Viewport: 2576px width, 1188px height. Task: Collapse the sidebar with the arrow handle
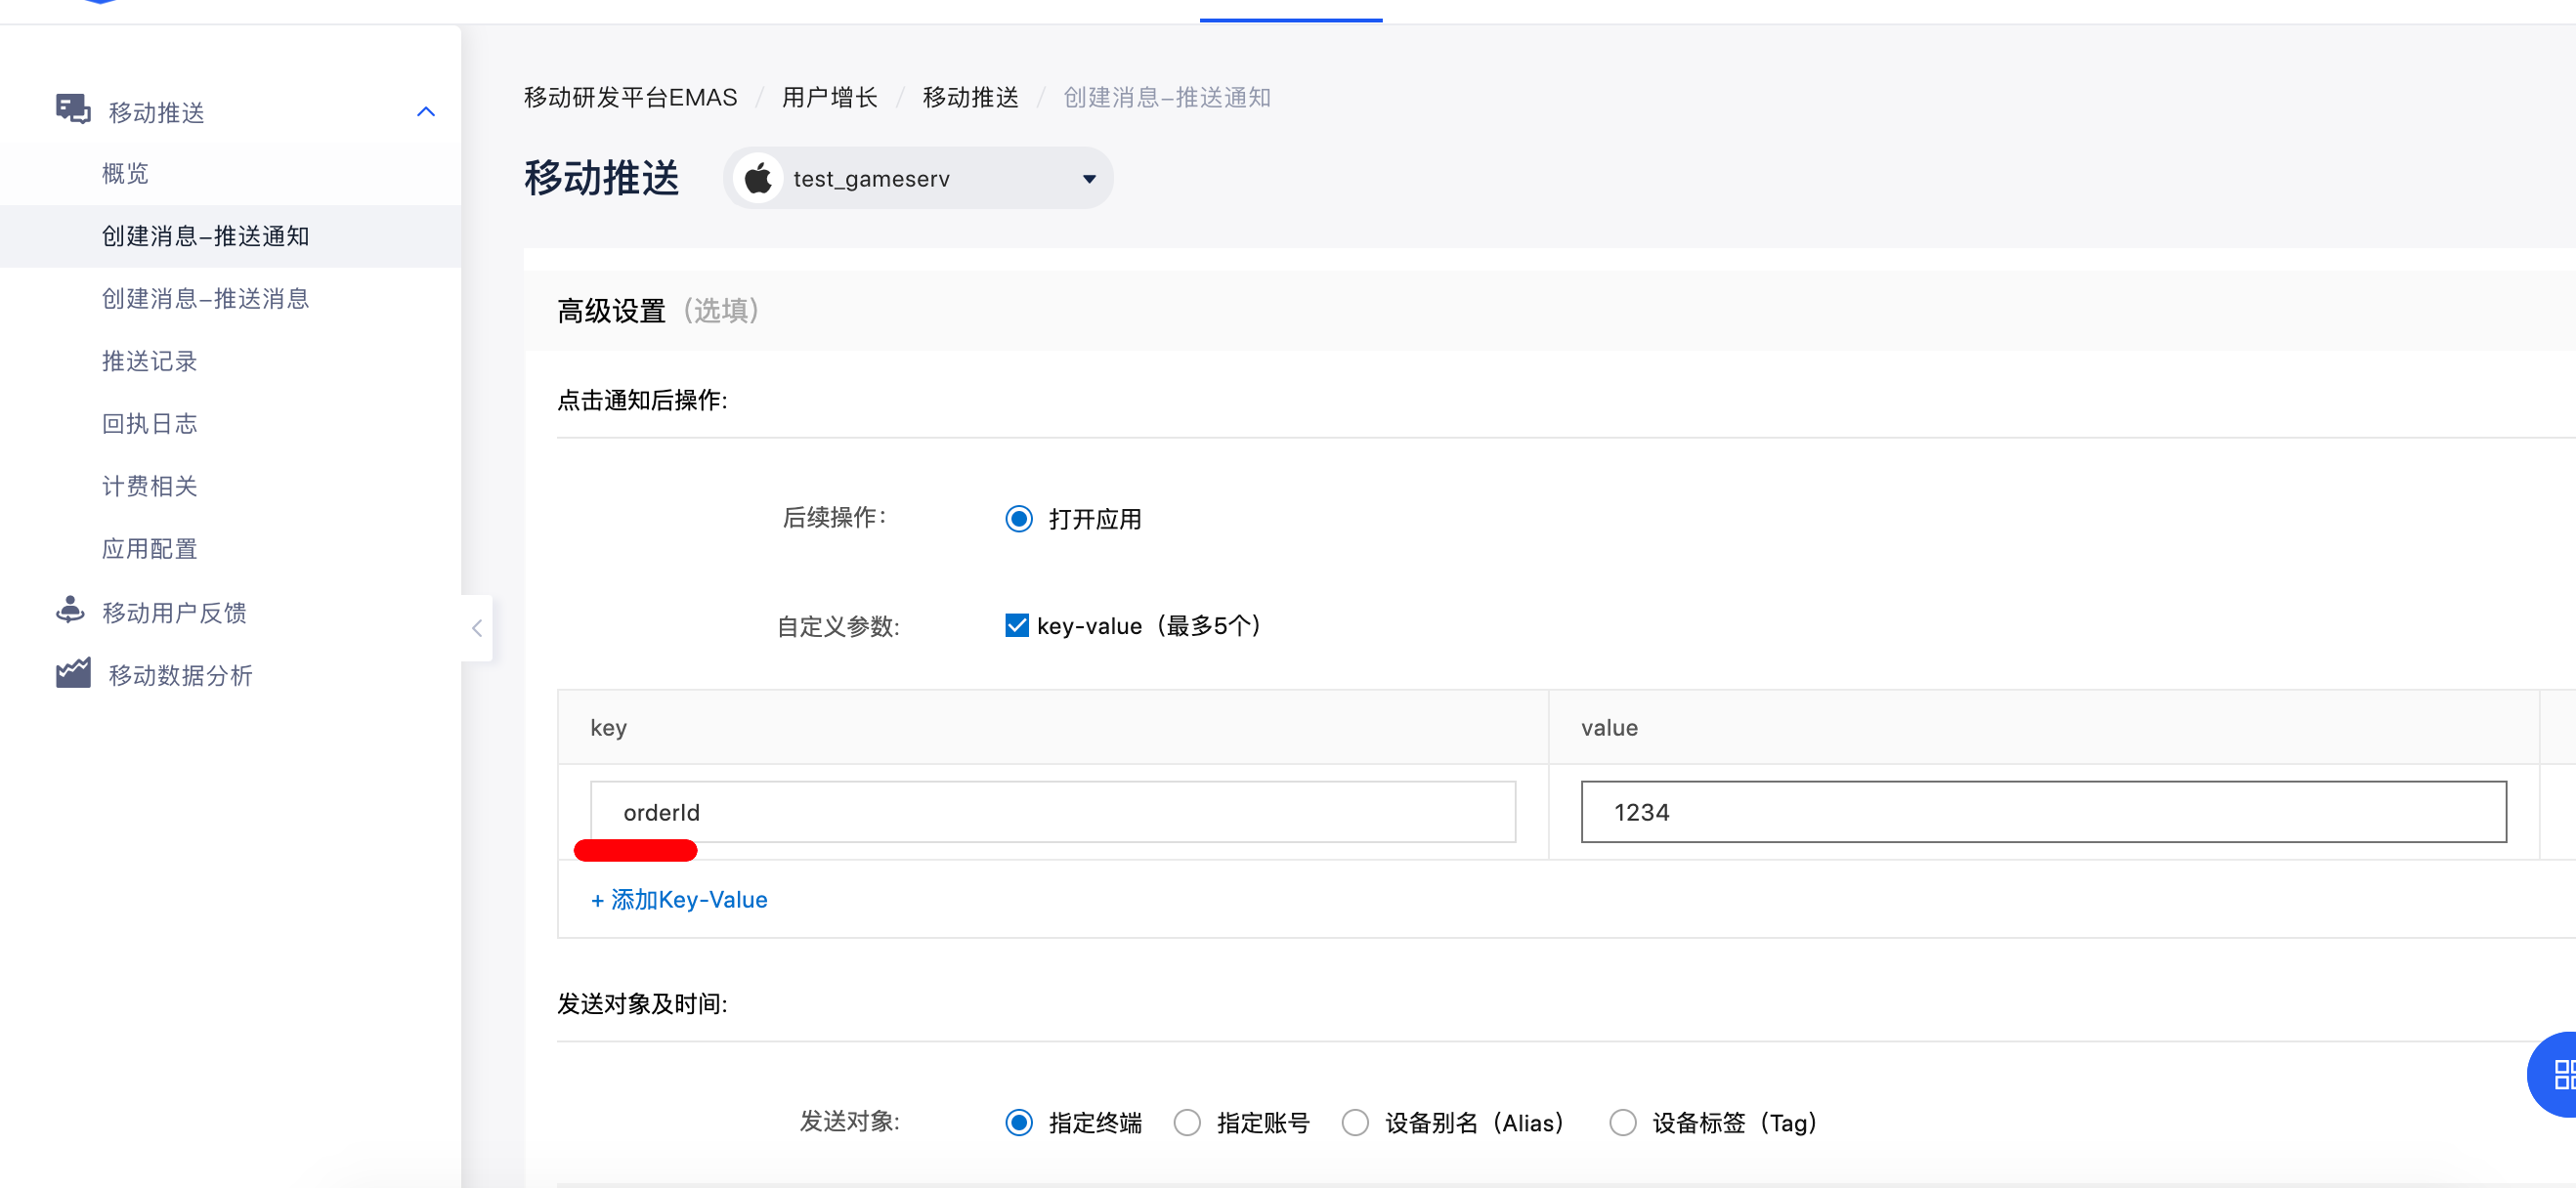pyautogui.click(x=477, y=628)
